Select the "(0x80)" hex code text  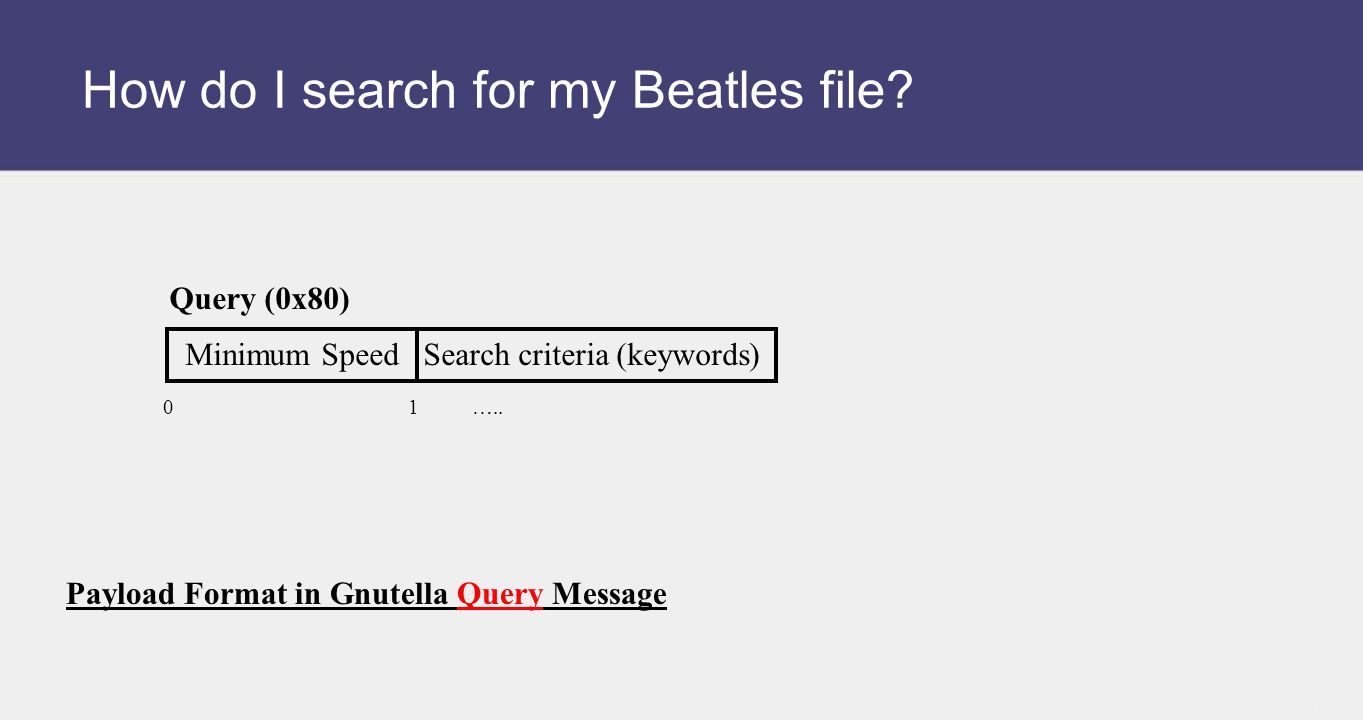tap(307, 298)
